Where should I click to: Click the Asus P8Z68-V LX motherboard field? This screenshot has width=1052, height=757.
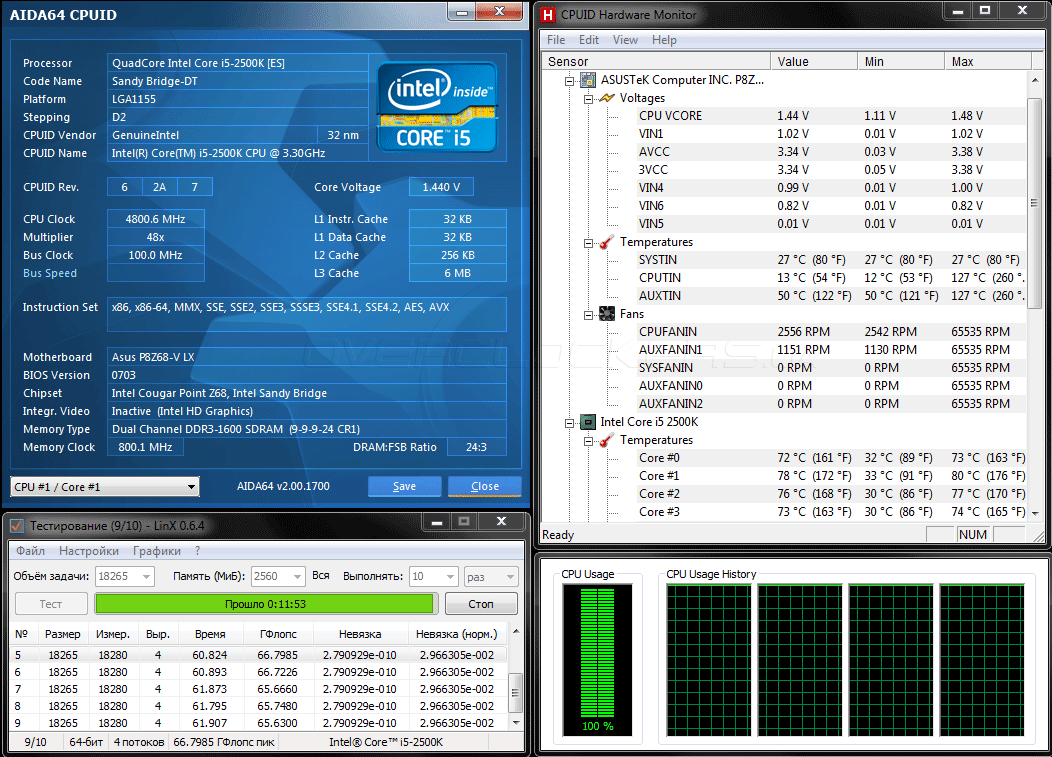pyautogui.click(x=307, y=357)
